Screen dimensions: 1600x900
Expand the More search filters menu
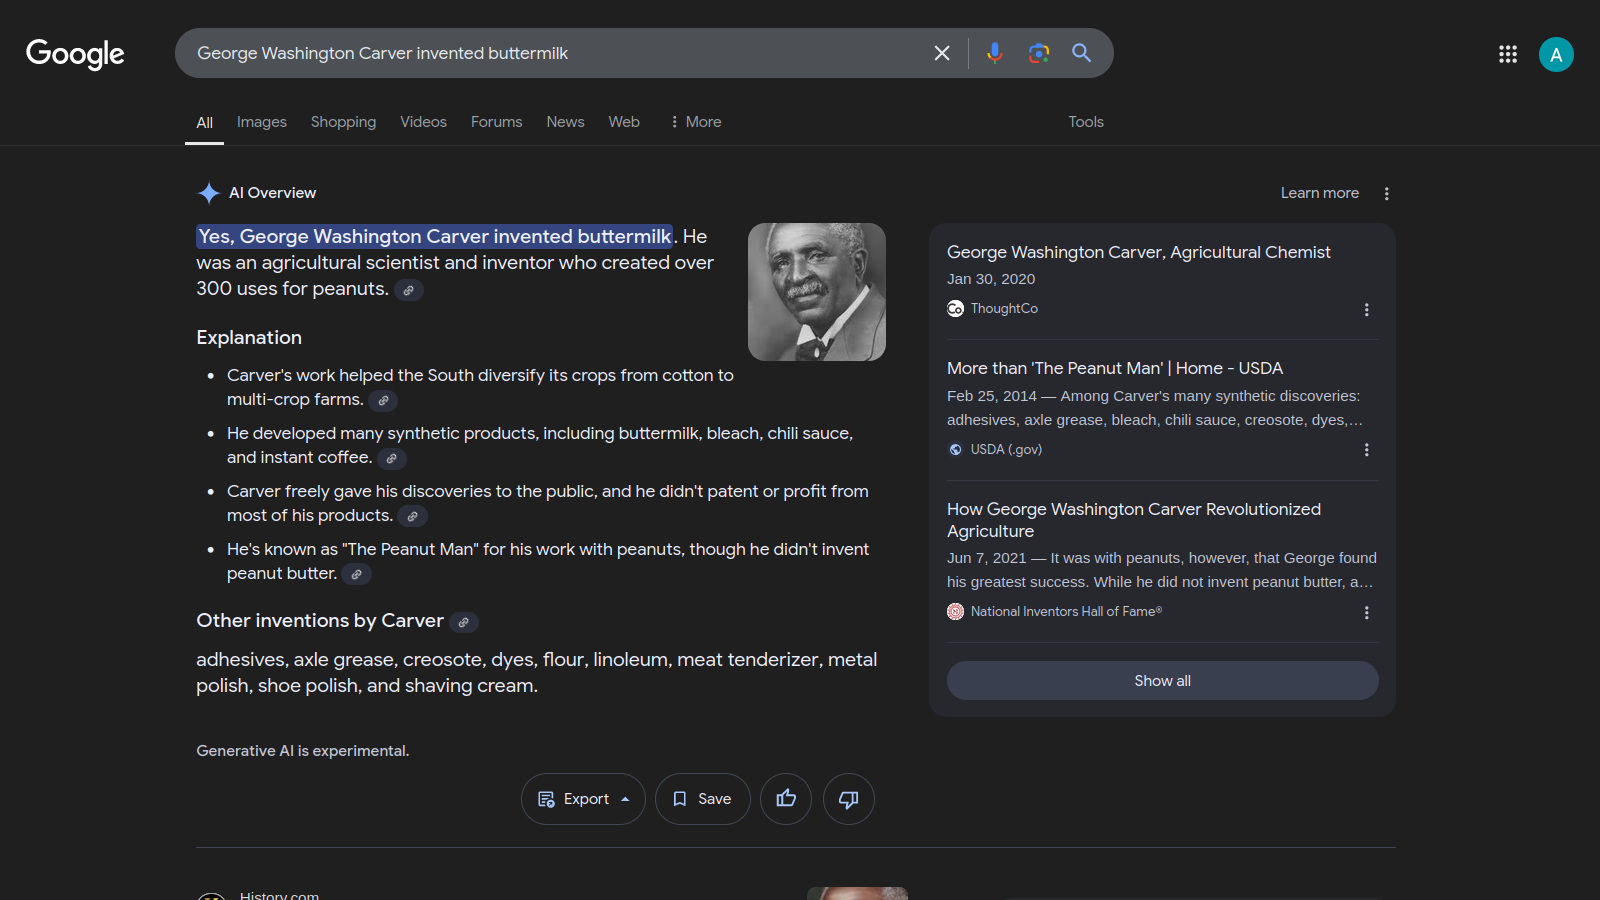coord(696,122)
